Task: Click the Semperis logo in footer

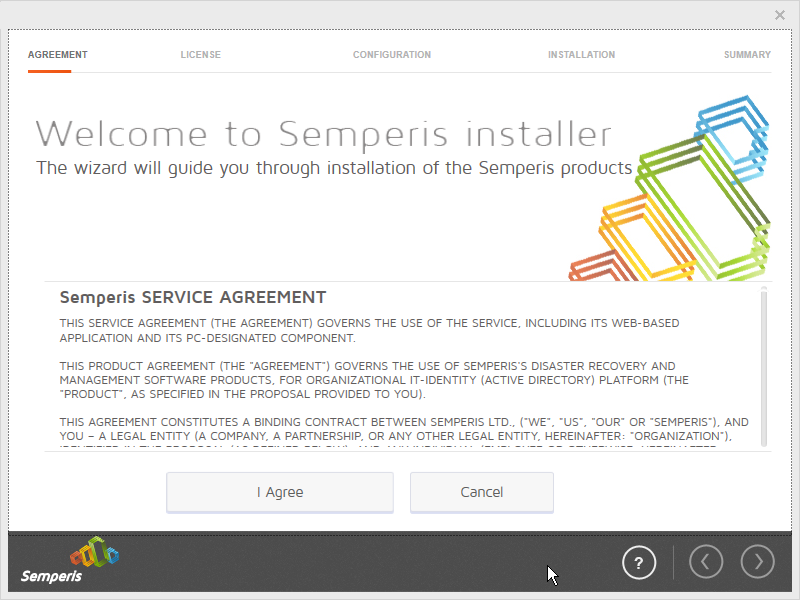Action: pyautogui.click(x=70, y=562)
